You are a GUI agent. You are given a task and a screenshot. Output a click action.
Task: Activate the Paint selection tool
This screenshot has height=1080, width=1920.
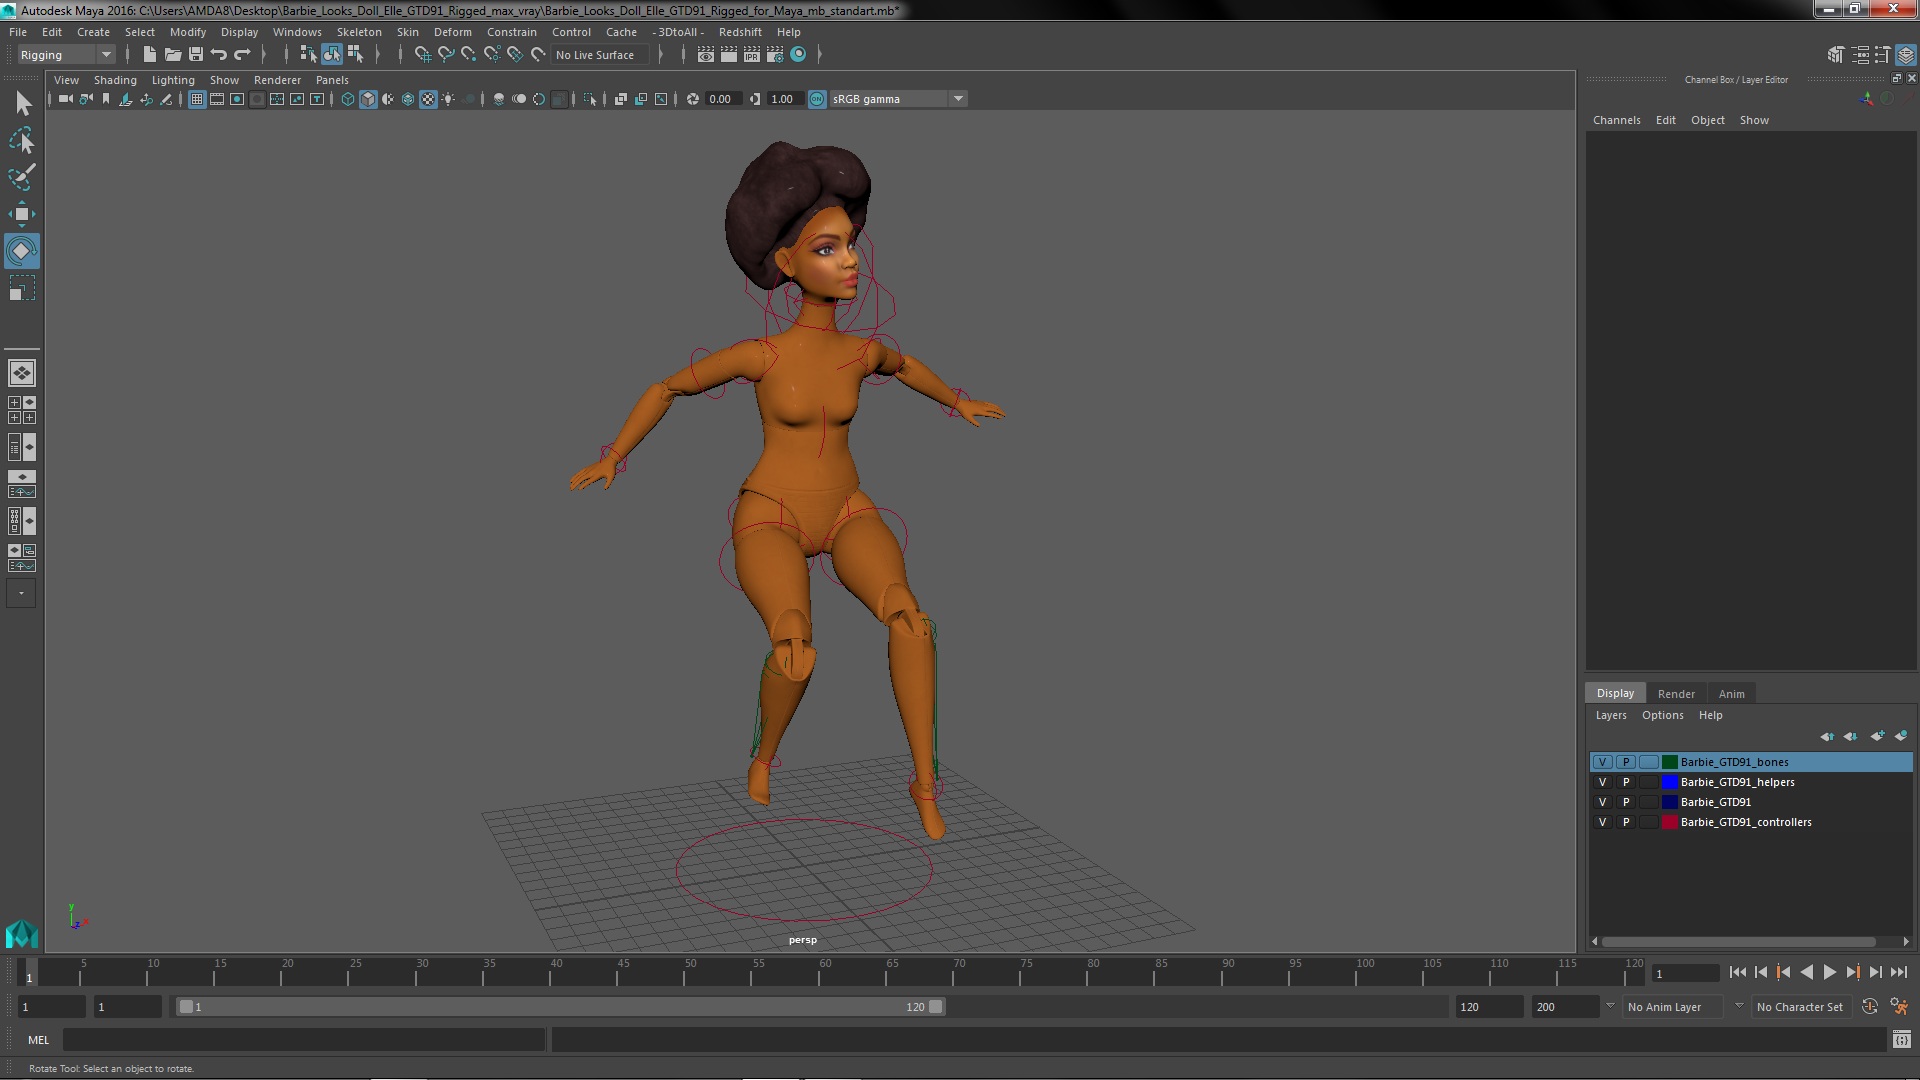[x=22, y=177]
